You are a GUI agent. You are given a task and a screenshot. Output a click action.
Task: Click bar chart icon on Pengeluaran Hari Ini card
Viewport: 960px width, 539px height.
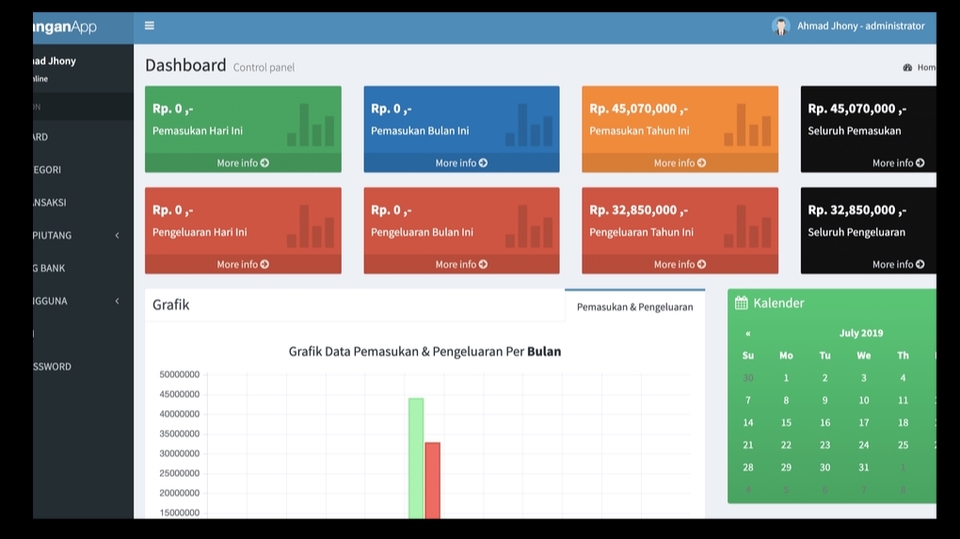click(310, 226)
